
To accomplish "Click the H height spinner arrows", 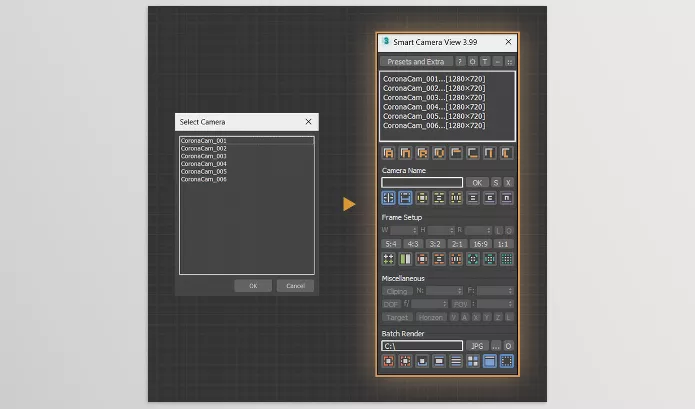I will coord(452,230).
